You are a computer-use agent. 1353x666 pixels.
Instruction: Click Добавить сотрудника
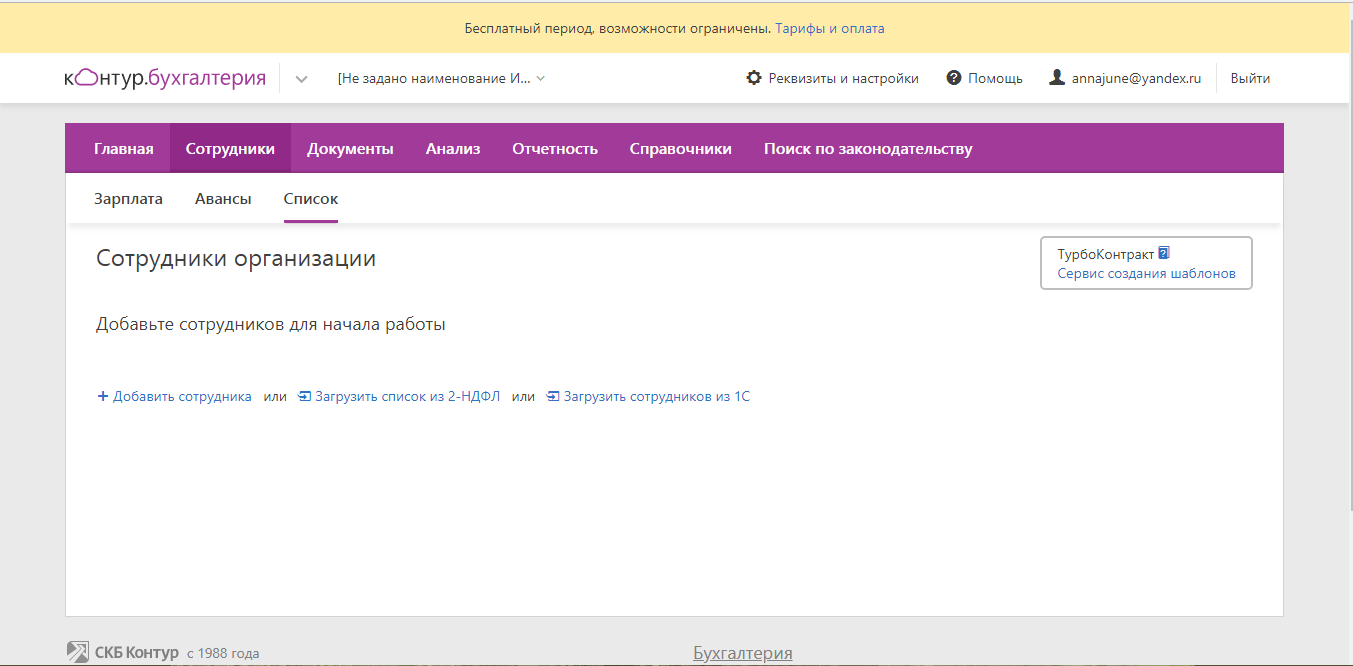point(182,396)
